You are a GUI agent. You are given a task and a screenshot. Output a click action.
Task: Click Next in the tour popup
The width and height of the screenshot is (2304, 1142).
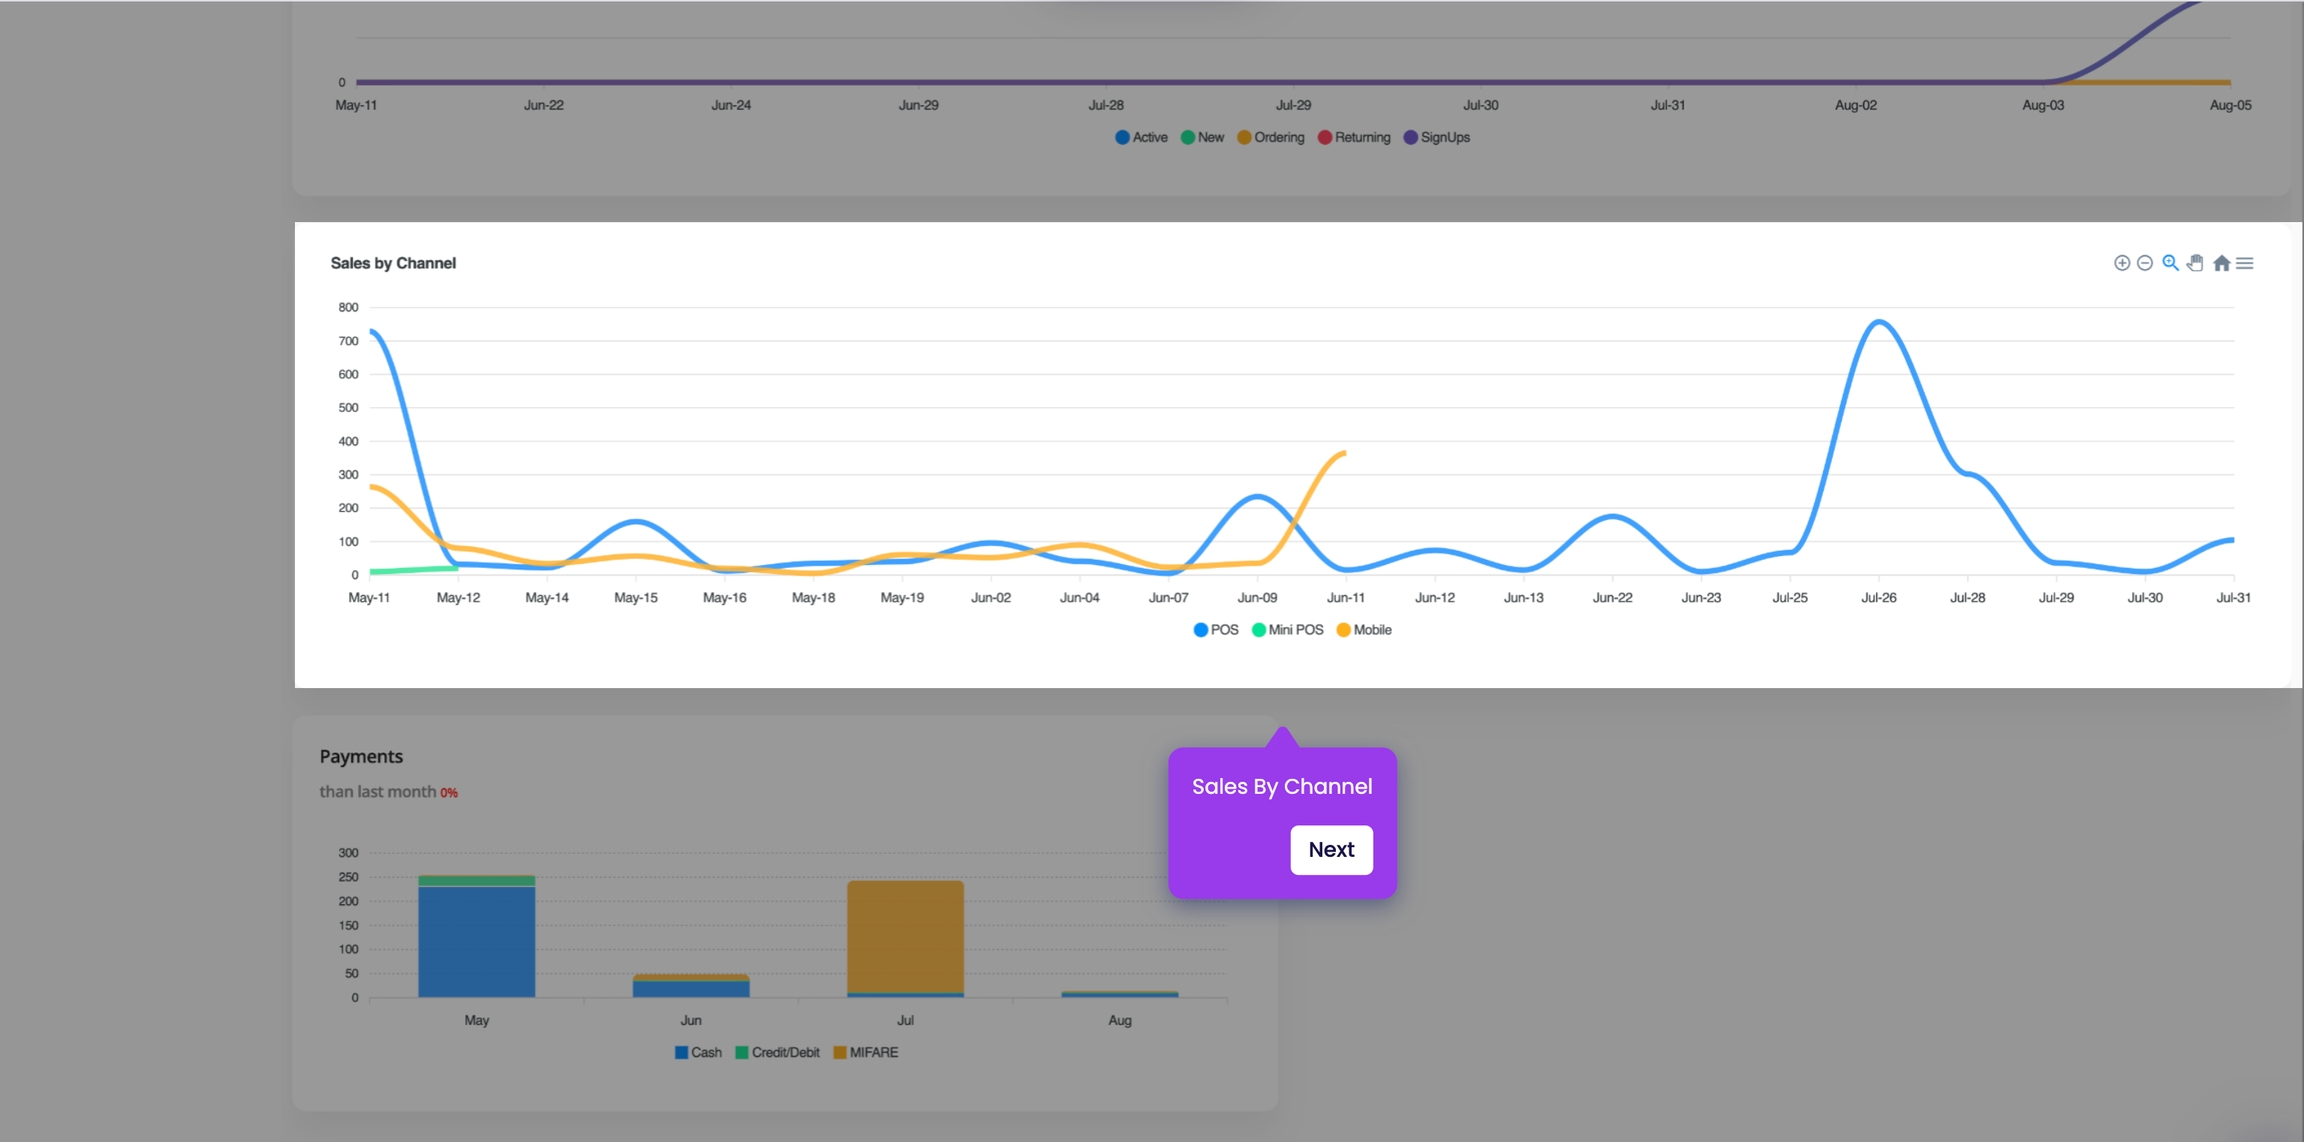pos(1331,849)
